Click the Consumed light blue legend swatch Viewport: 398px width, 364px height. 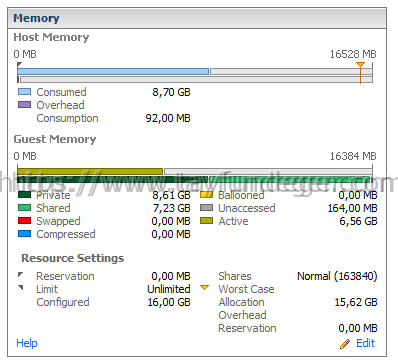point(24,92)
